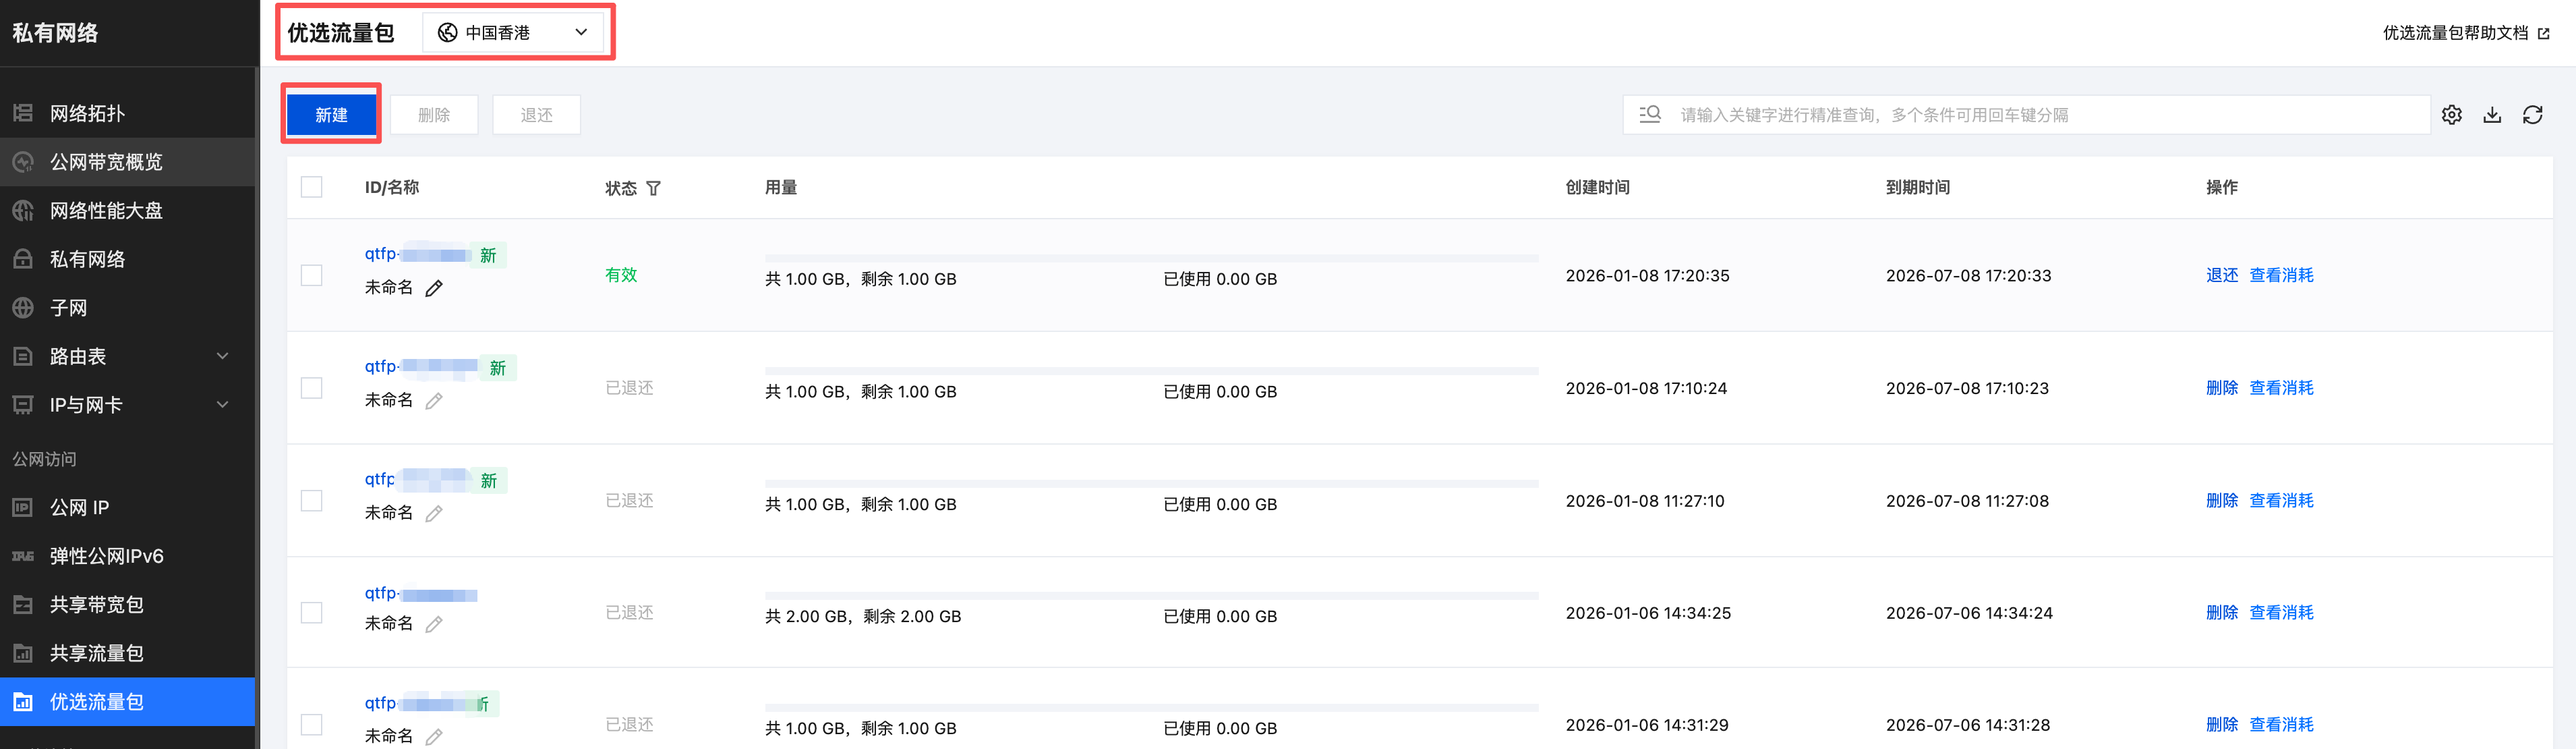Image resolution: width=2576 pixels, height=749 pixels.
Task: Open the 中国香港 region dropdown
Action: point(513,33)
